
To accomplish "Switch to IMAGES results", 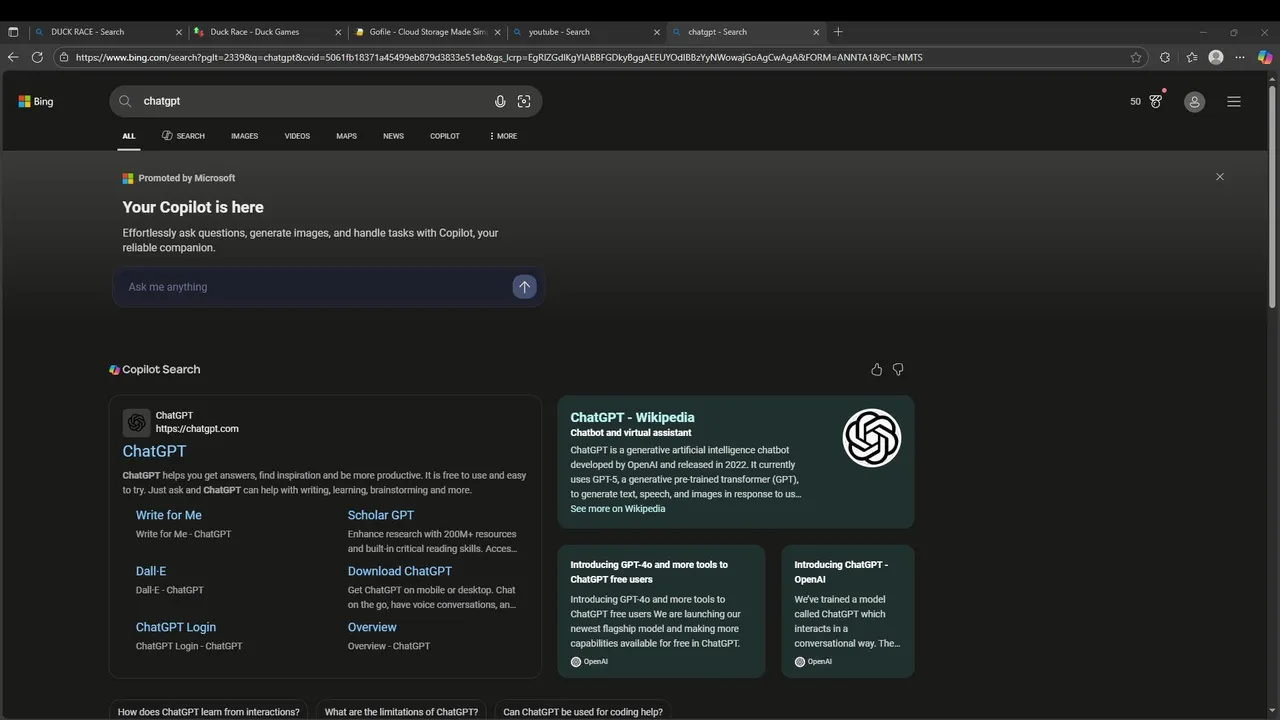I will [244, 136].
